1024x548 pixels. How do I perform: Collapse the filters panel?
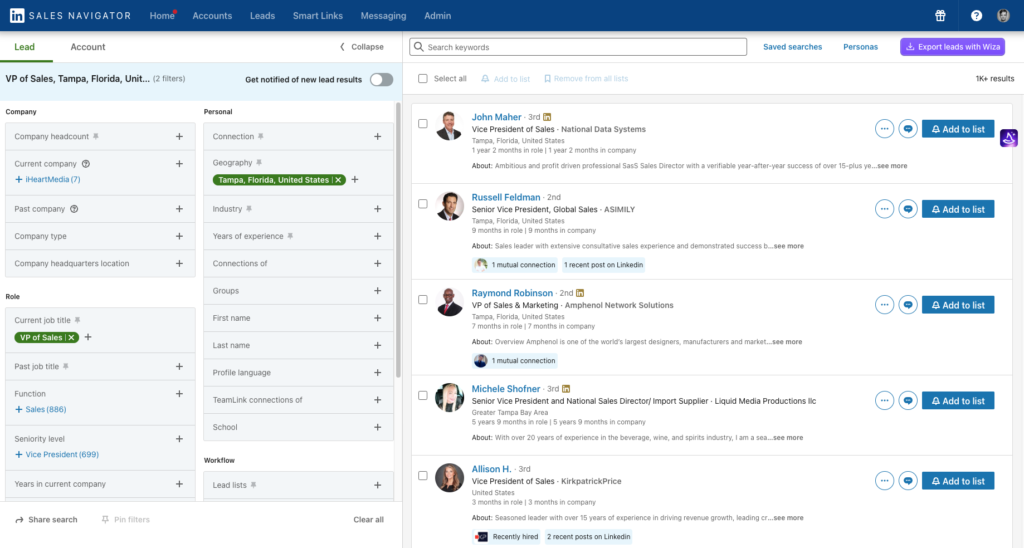361,47
